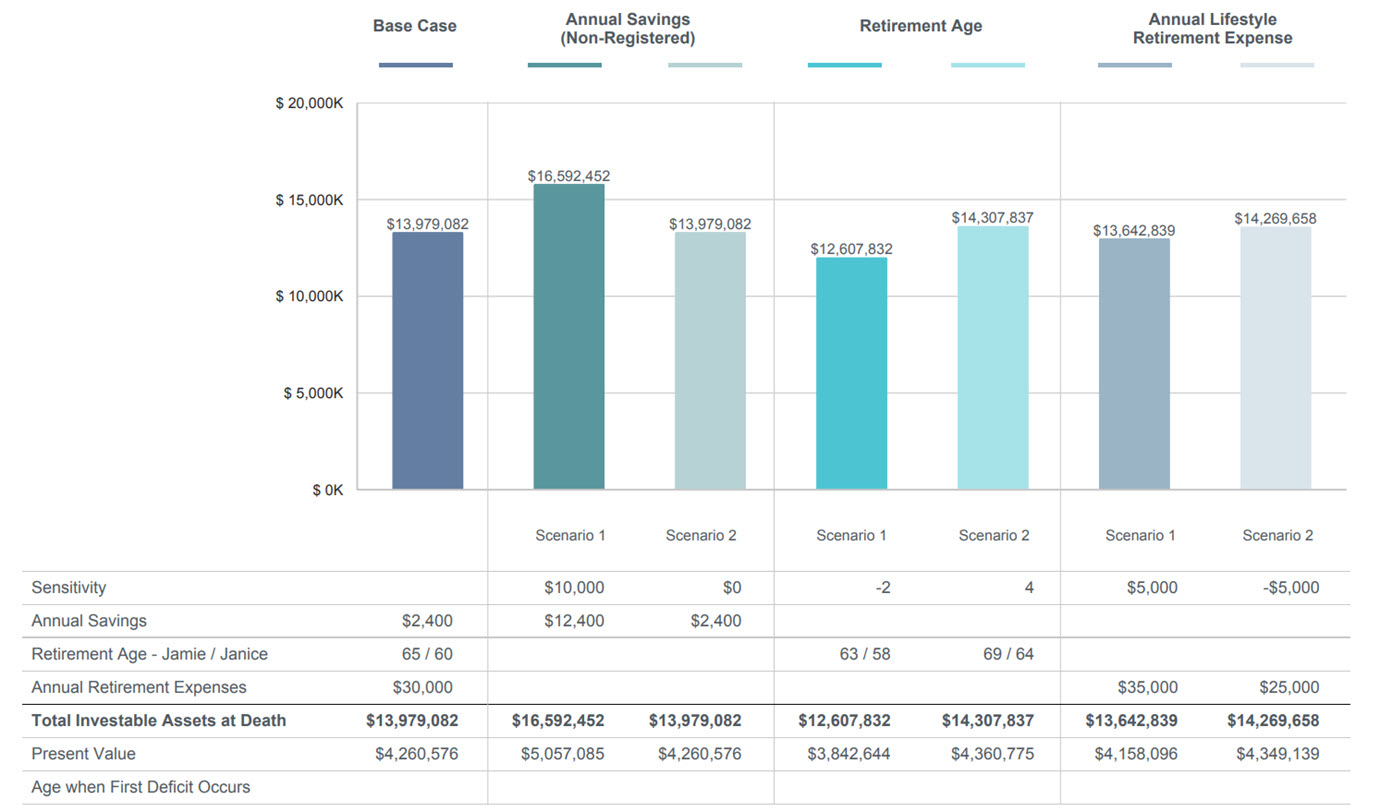Click the $4,158,096 present value cell
This screenshot has height=812, width=1380.
1137,754
